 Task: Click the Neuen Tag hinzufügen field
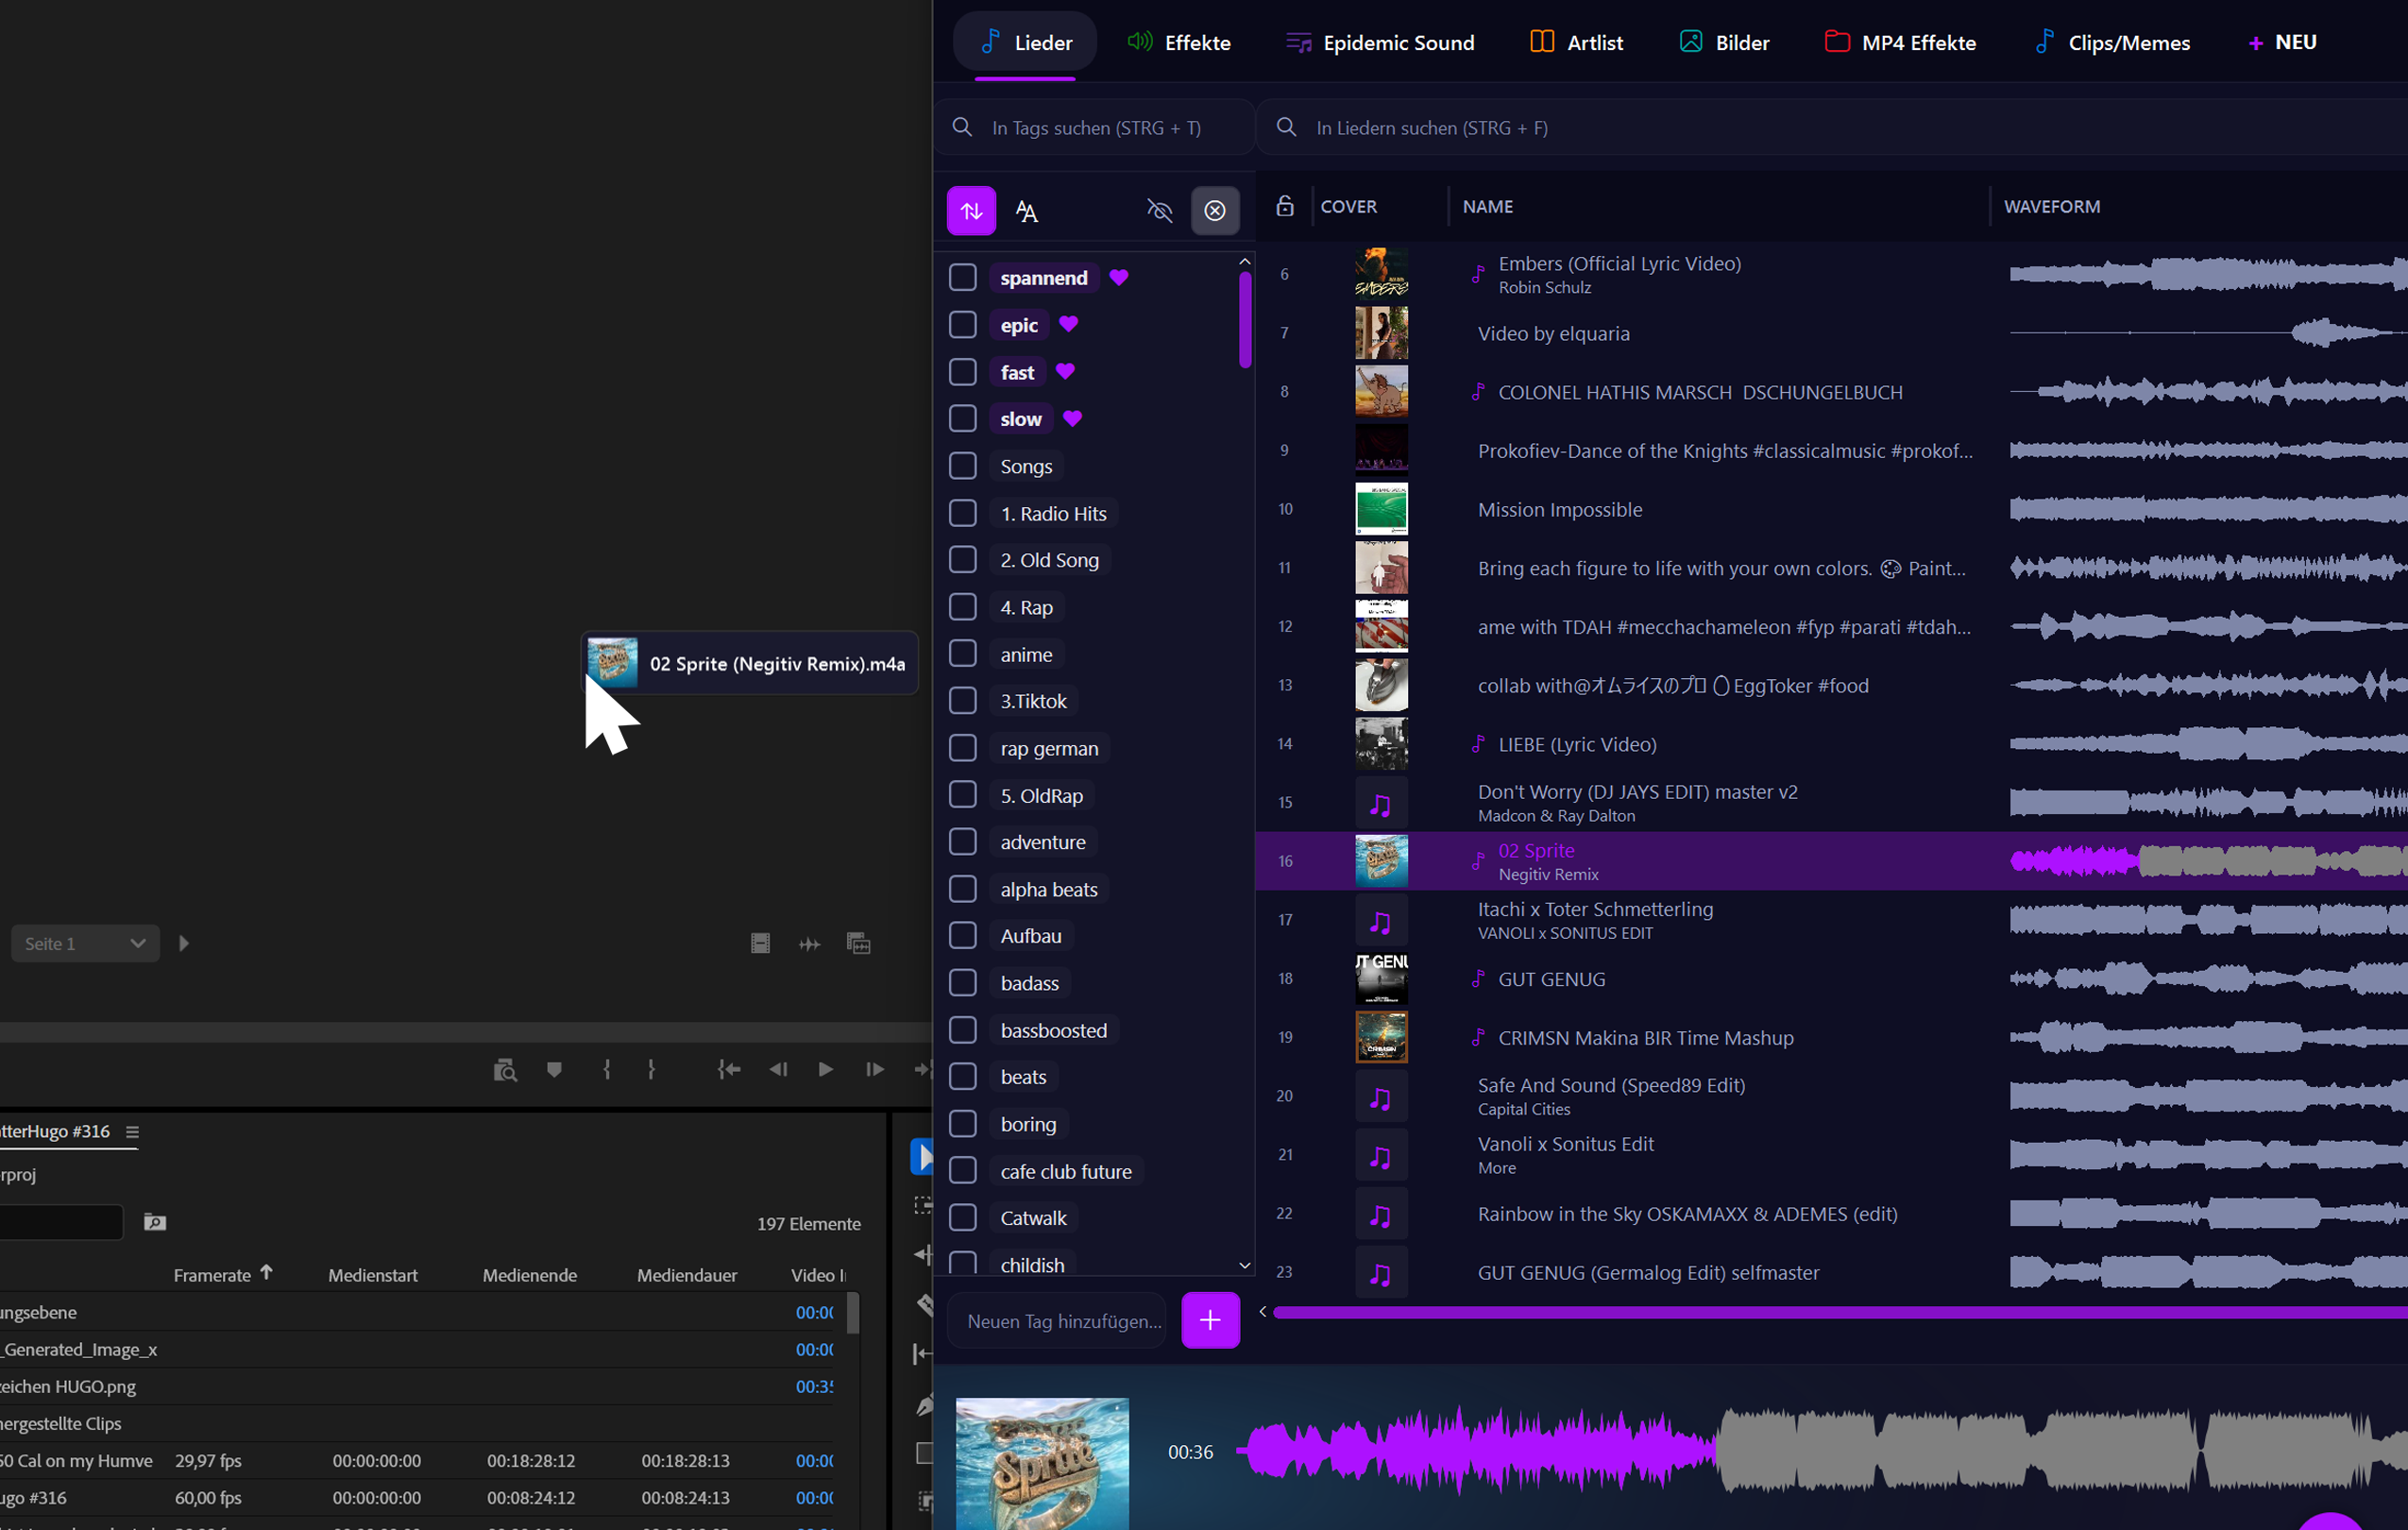[1058, 1321]
